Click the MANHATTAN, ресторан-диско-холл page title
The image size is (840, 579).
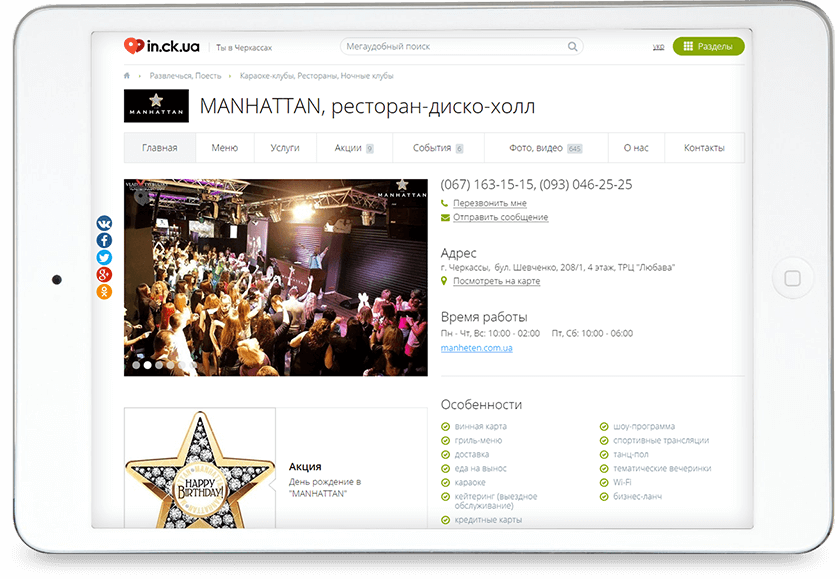367,106
